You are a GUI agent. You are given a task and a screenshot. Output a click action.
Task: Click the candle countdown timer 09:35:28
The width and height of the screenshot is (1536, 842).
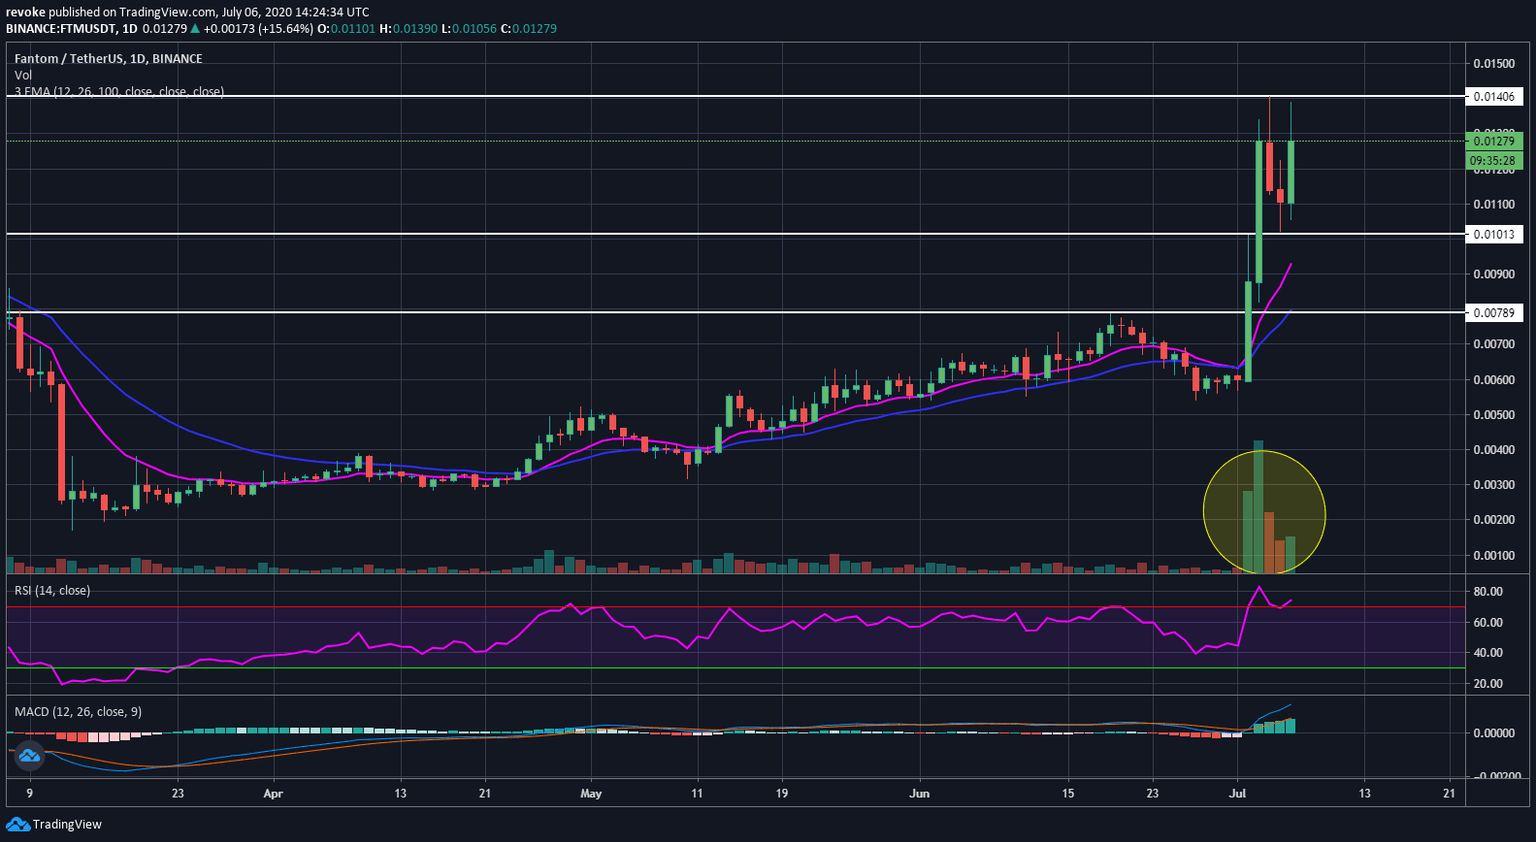[1493, 160]
